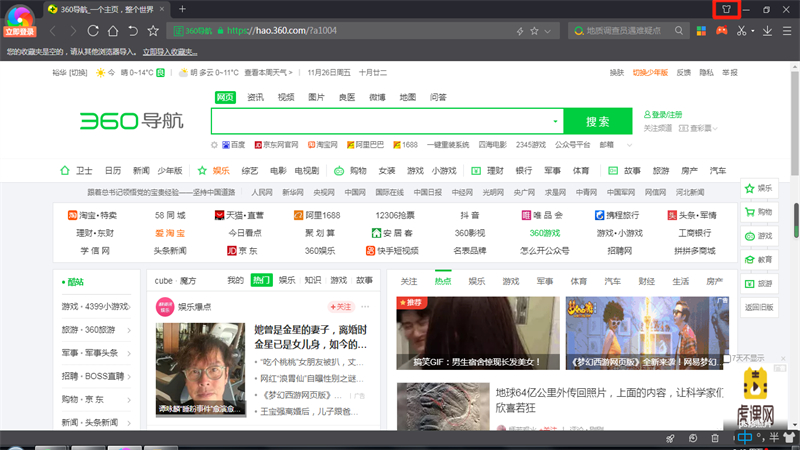The width and height of the screenshot is (800, 450).
Task: Click the undo closed tab icon
Action: [133, 31]
